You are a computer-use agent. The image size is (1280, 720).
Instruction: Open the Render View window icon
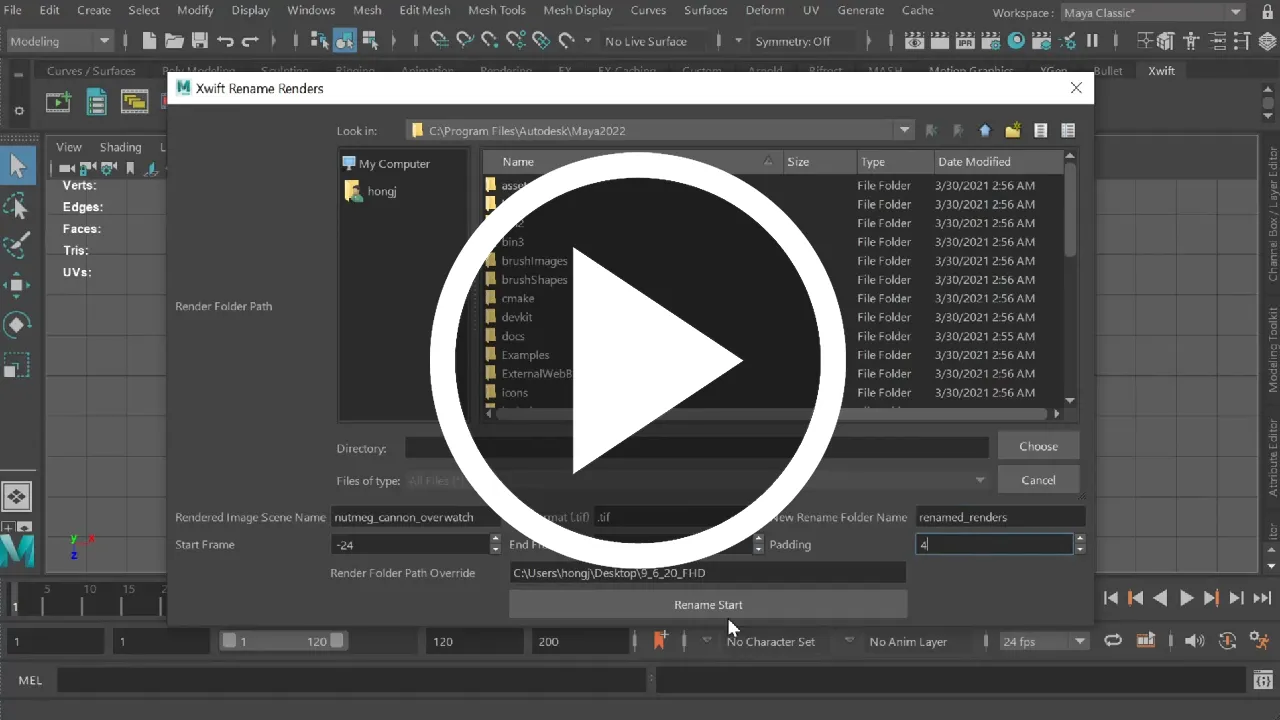pos(915,41)
